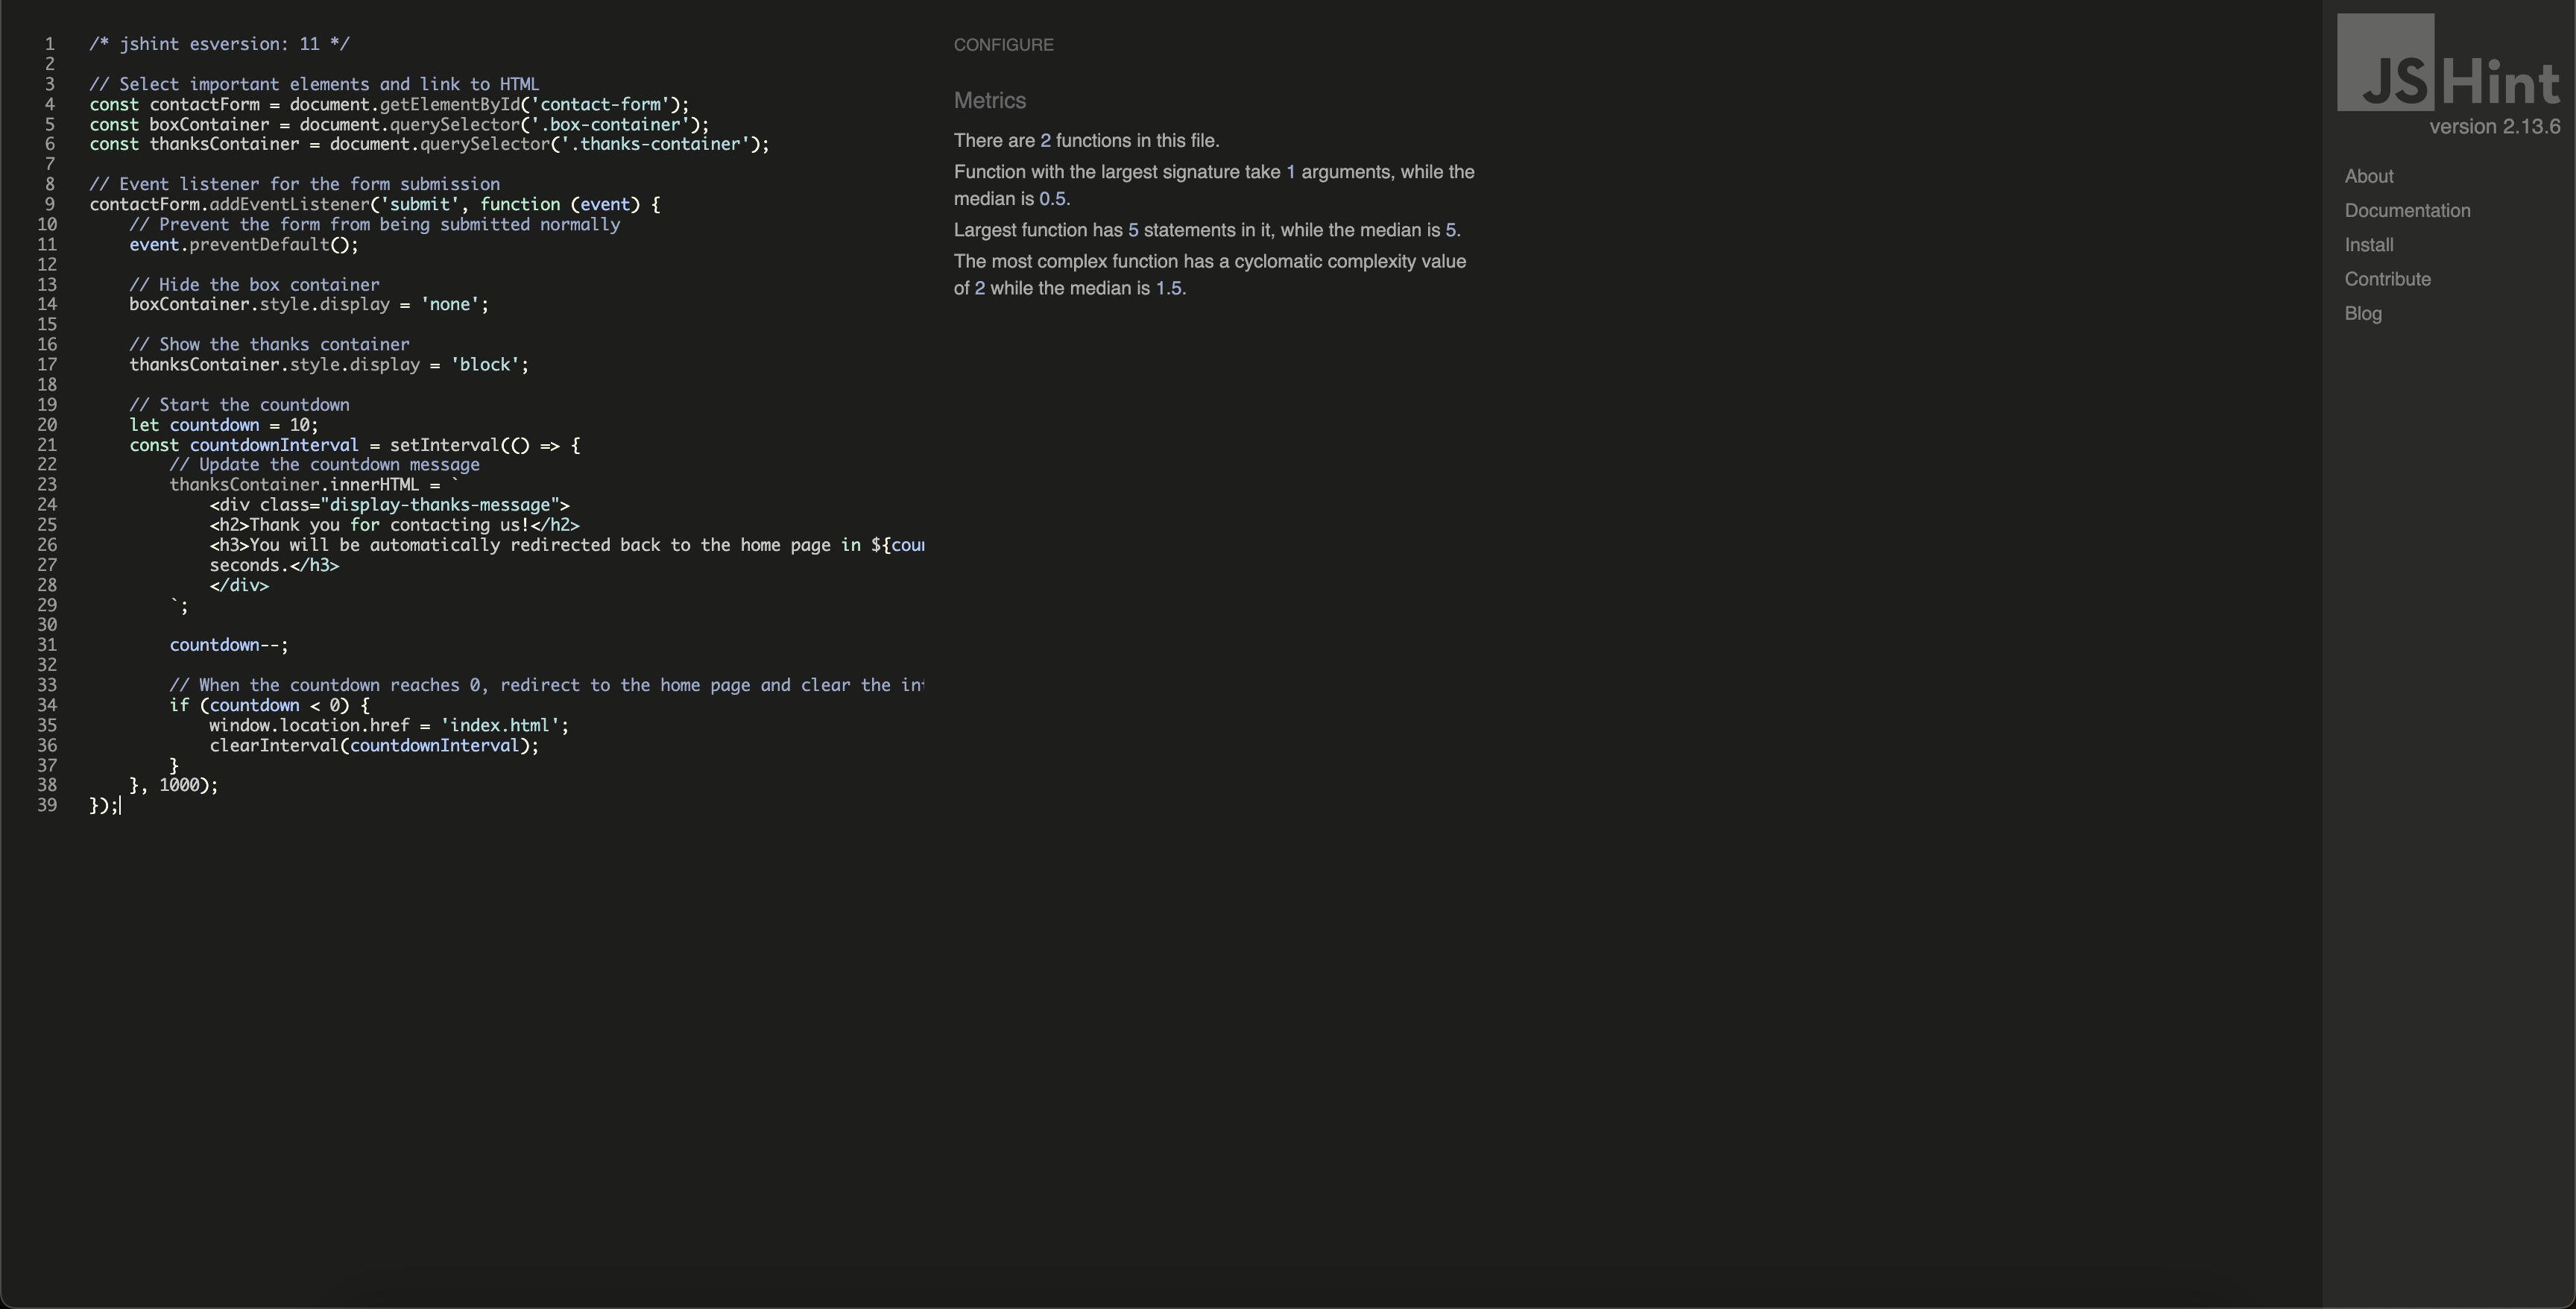Click the 'if (countdown < 0)' line

pyautogui.click(x=269, y=705)
